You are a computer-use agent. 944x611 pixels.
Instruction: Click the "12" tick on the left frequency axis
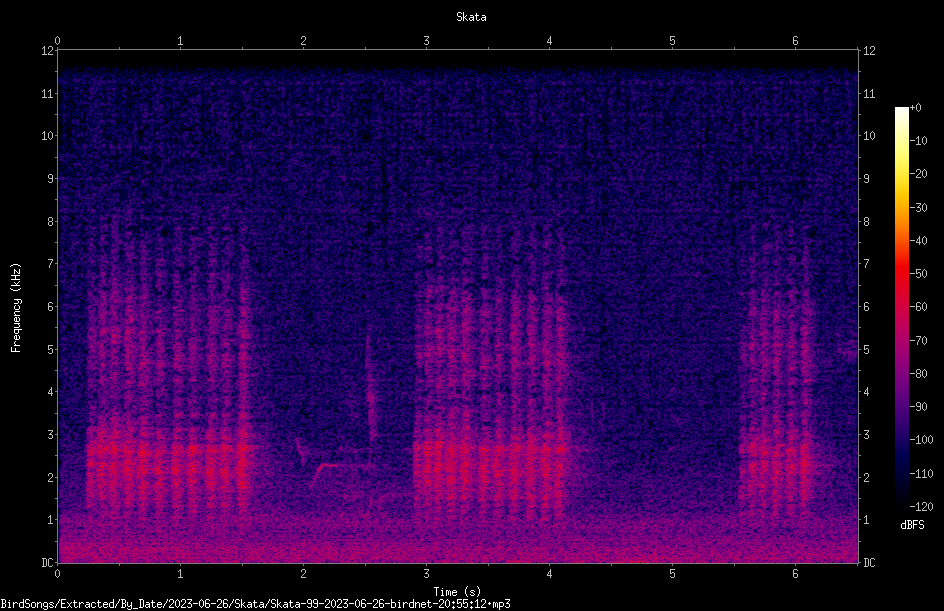point(48,51)
